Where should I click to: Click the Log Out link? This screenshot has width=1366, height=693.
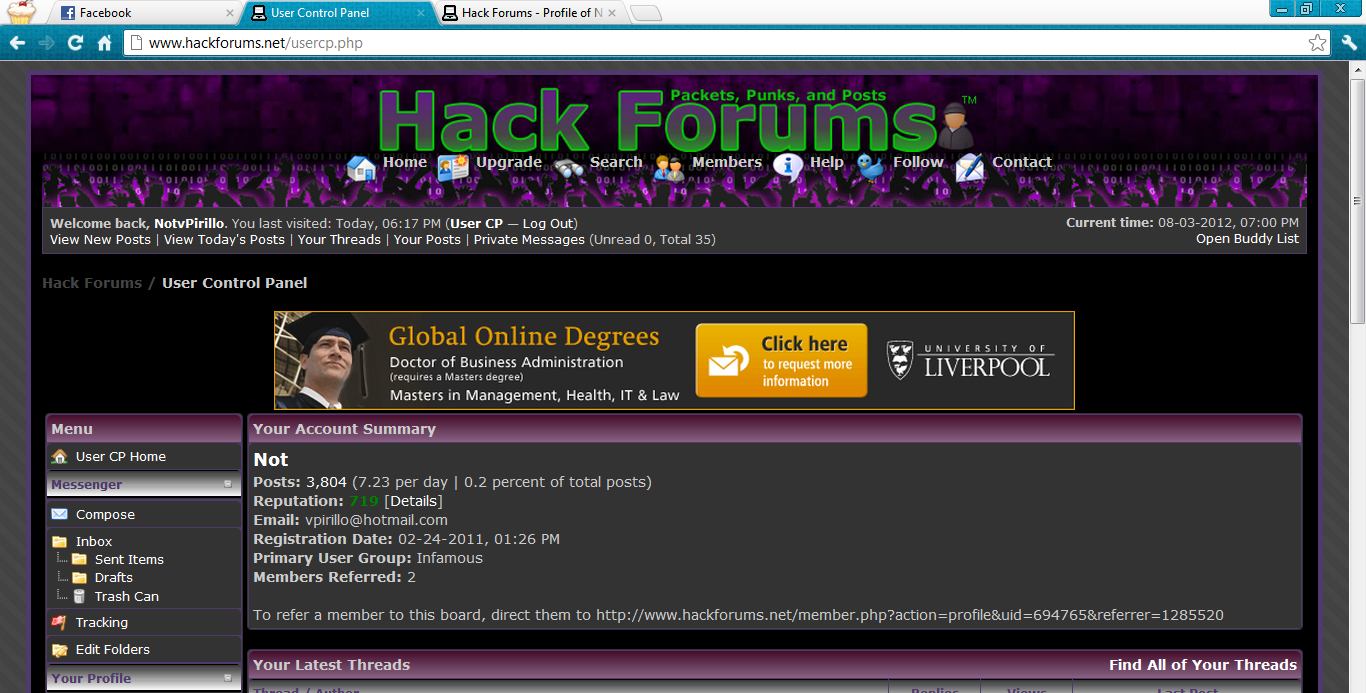[548, 223]
